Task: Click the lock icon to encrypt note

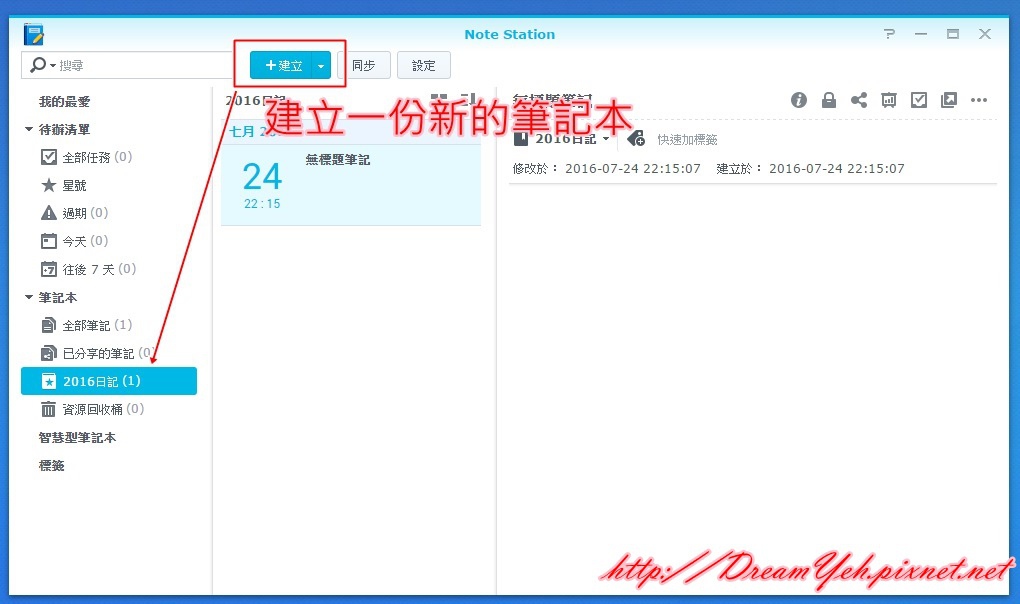Action: [x=829, y=100]
